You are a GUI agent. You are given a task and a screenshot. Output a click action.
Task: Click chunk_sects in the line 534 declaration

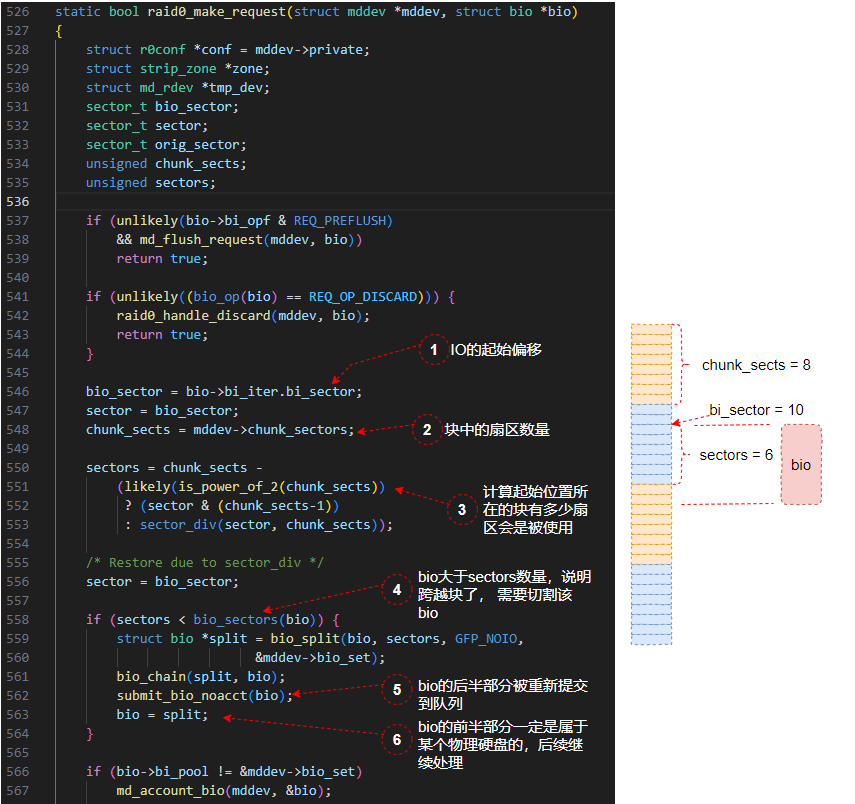[197, 164]
